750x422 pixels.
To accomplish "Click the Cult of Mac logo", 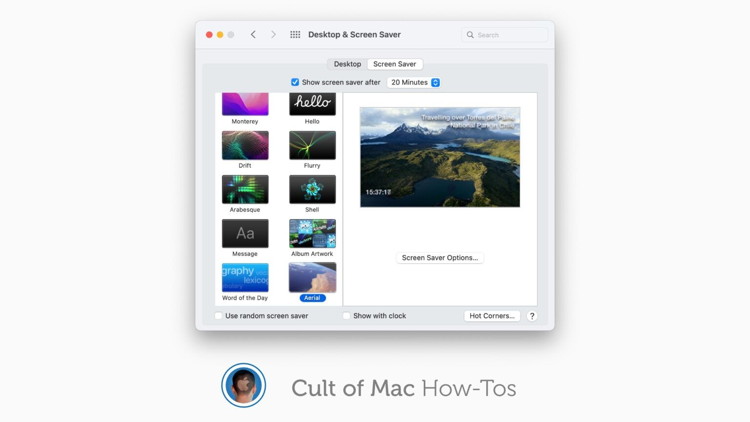I will coord(243,385).
